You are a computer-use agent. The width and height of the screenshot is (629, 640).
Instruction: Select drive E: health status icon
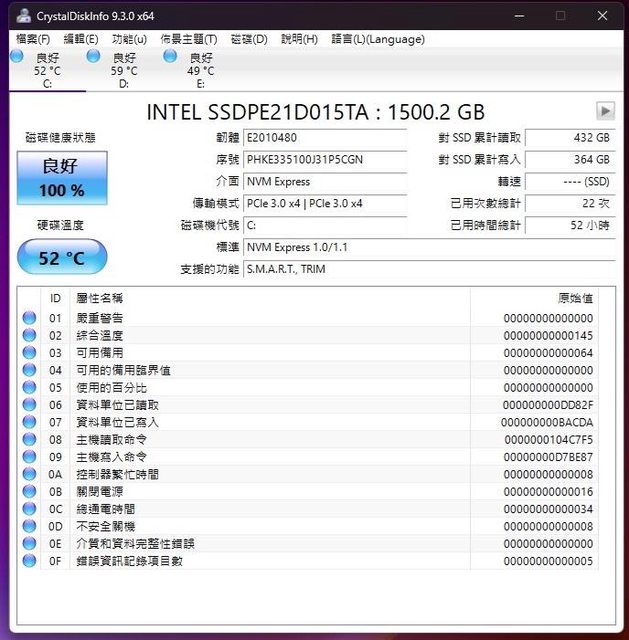[170, 57]
